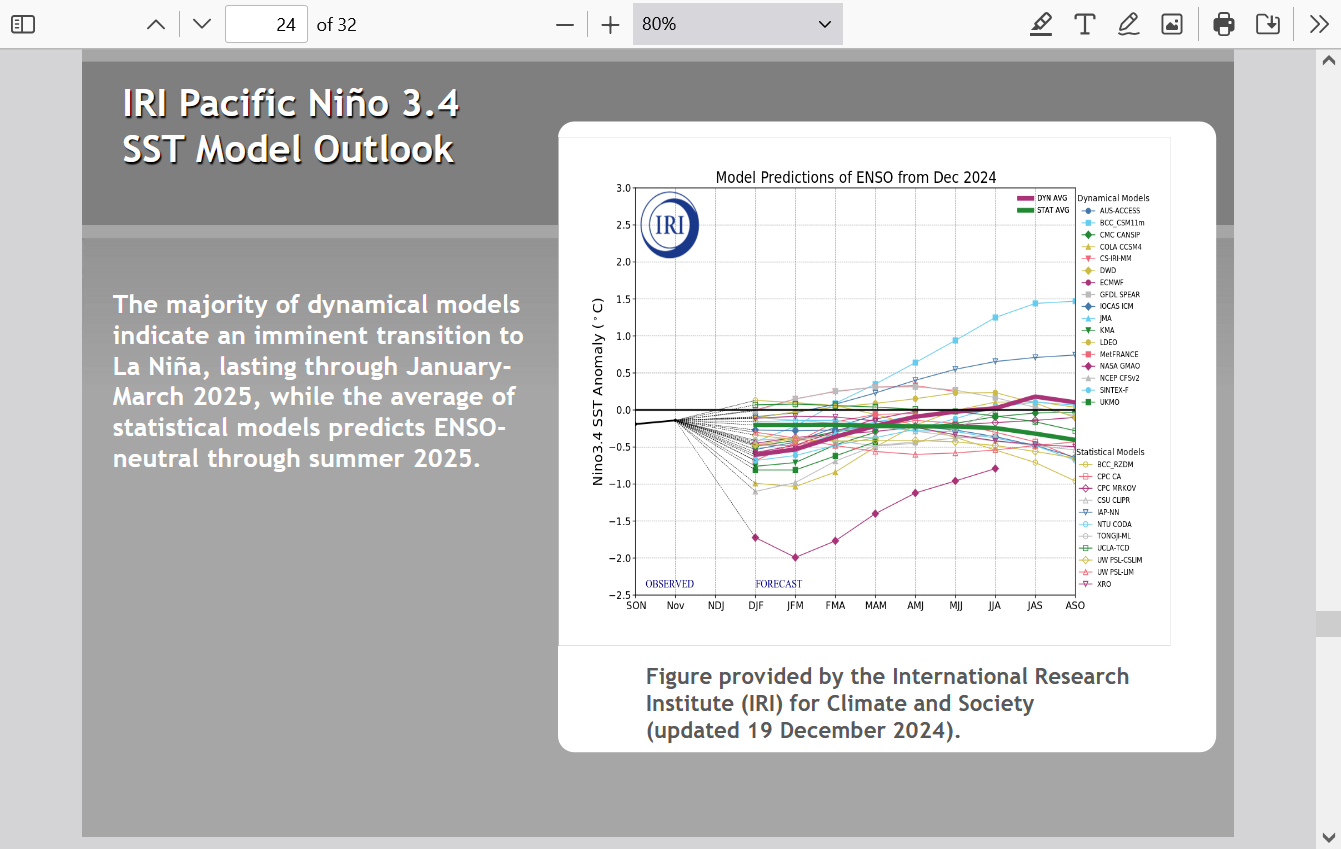Click the scrollbar down arrow
Viewport: 1341px width, 849px height.
click(x=1328, y=836)
